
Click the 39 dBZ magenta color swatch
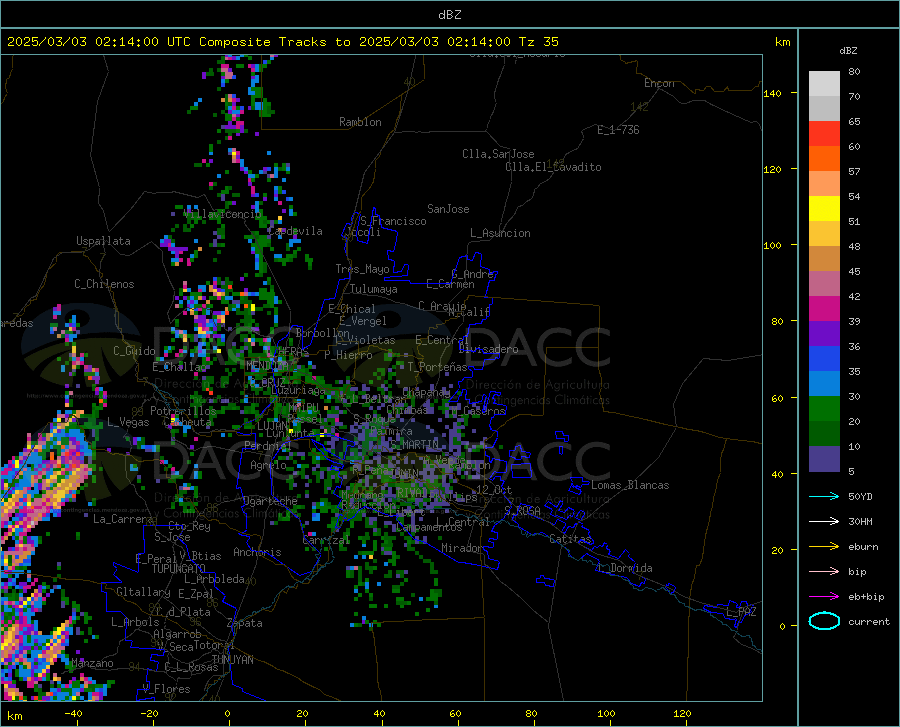tap(824, 309)
